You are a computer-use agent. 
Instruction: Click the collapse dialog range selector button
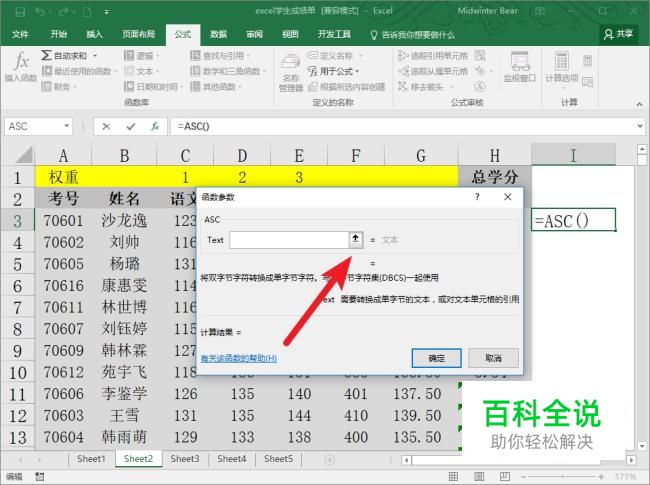point(356,240)
